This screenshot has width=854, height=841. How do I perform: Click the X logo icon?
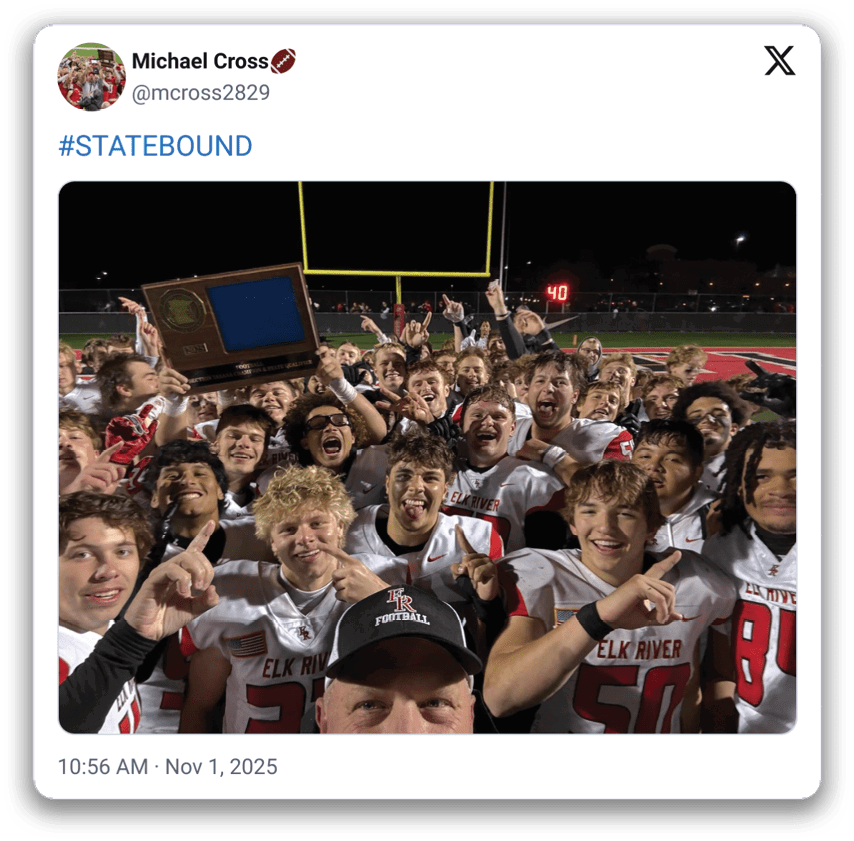(779, 60)
